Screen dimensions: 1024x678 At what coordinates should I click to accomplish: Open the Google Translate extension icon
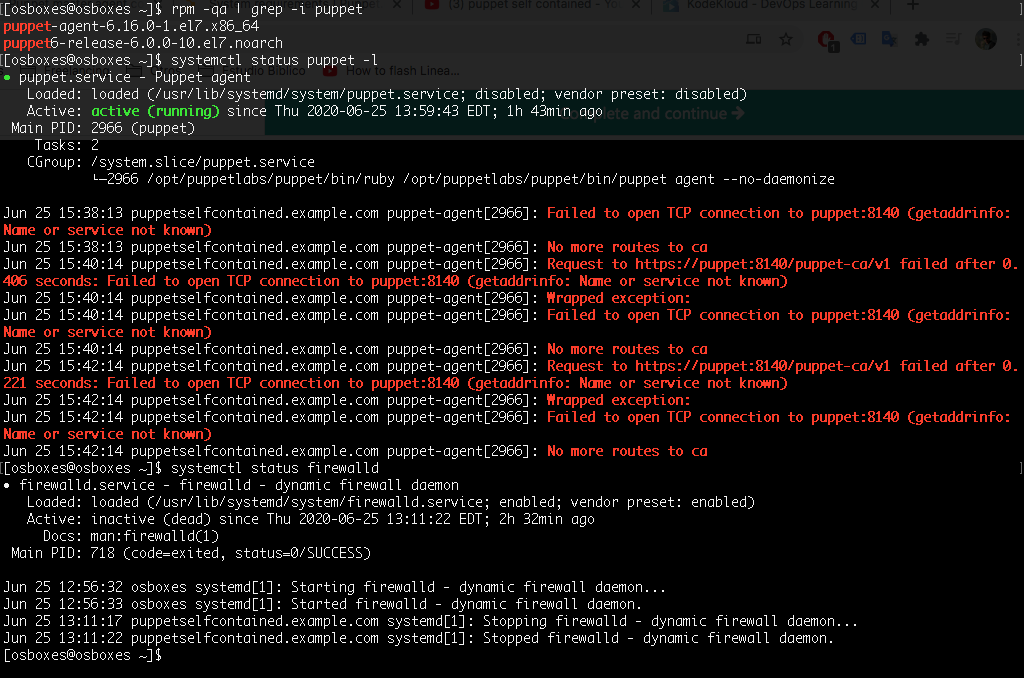pyautogui.click(x=889, y=40)
